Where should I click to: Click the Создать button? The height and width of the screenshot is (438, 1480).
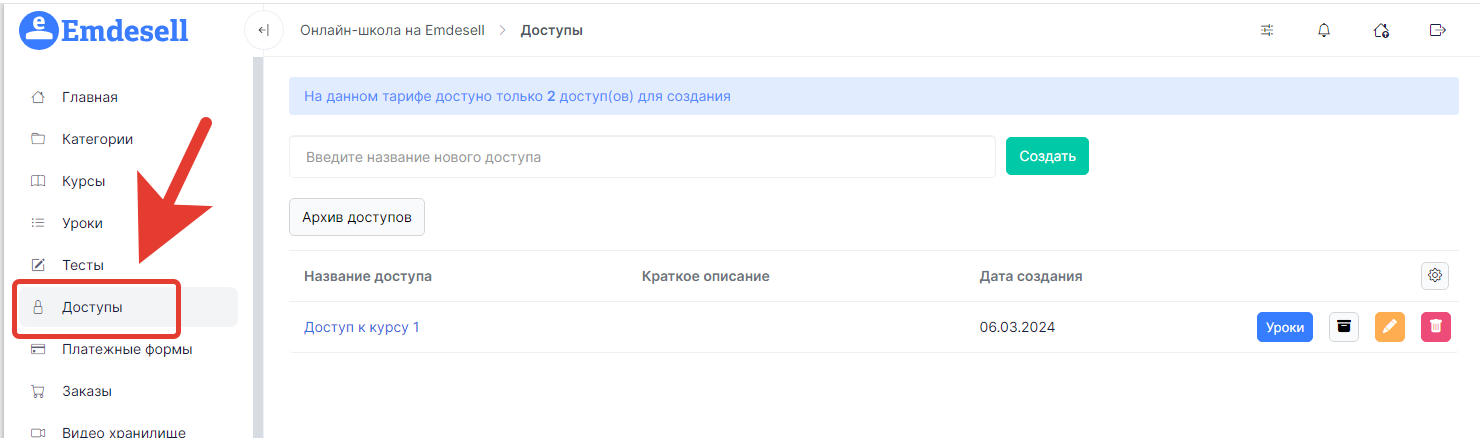[1047, 156]
